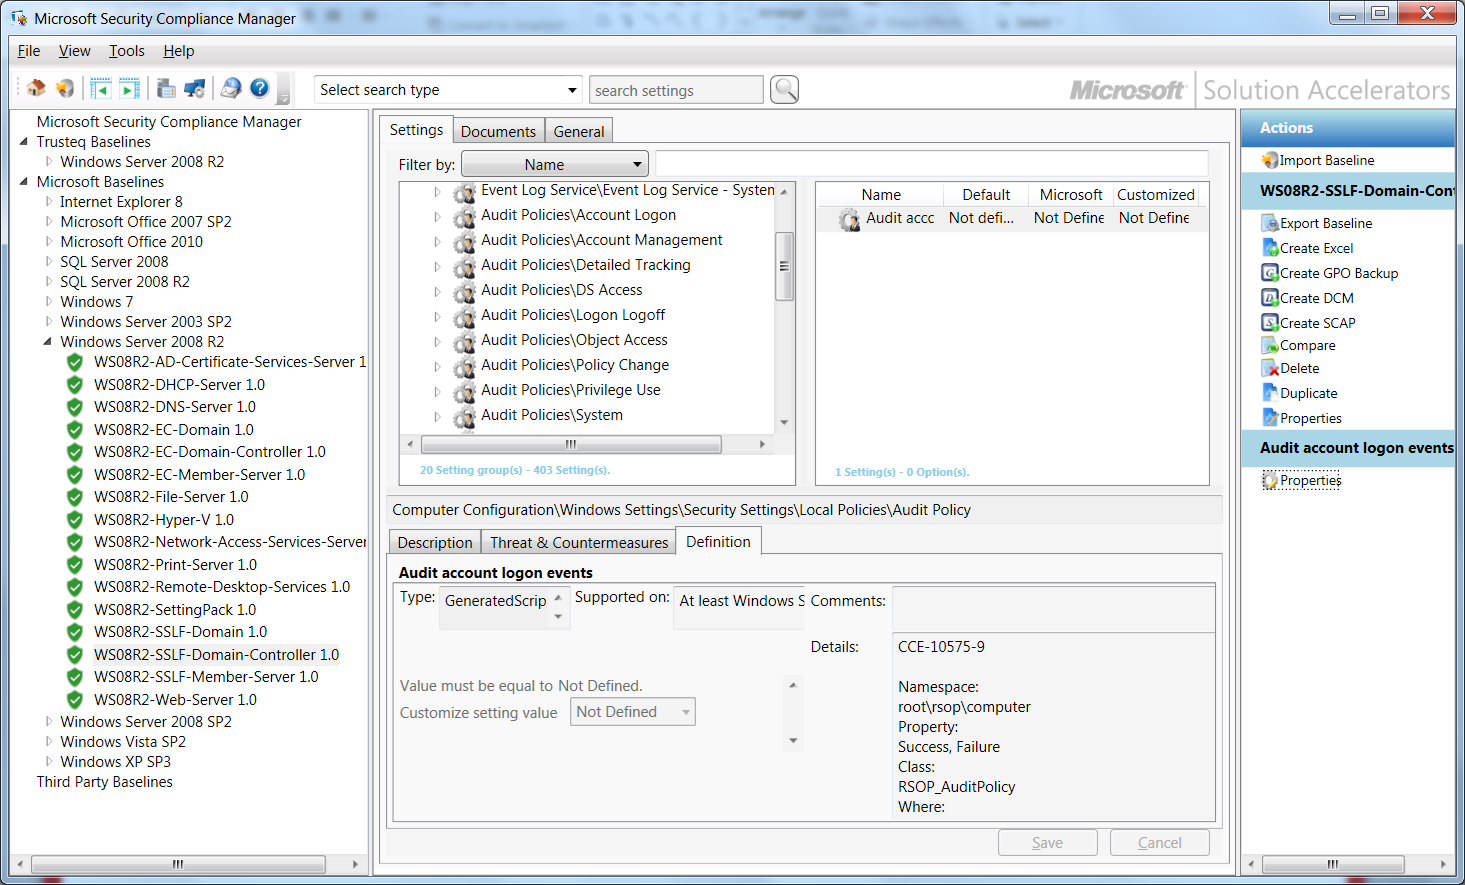Open the Threat & Countermeasures tab
The height and width of the screenshot is (885, 1465).
(x=579, y=542)
